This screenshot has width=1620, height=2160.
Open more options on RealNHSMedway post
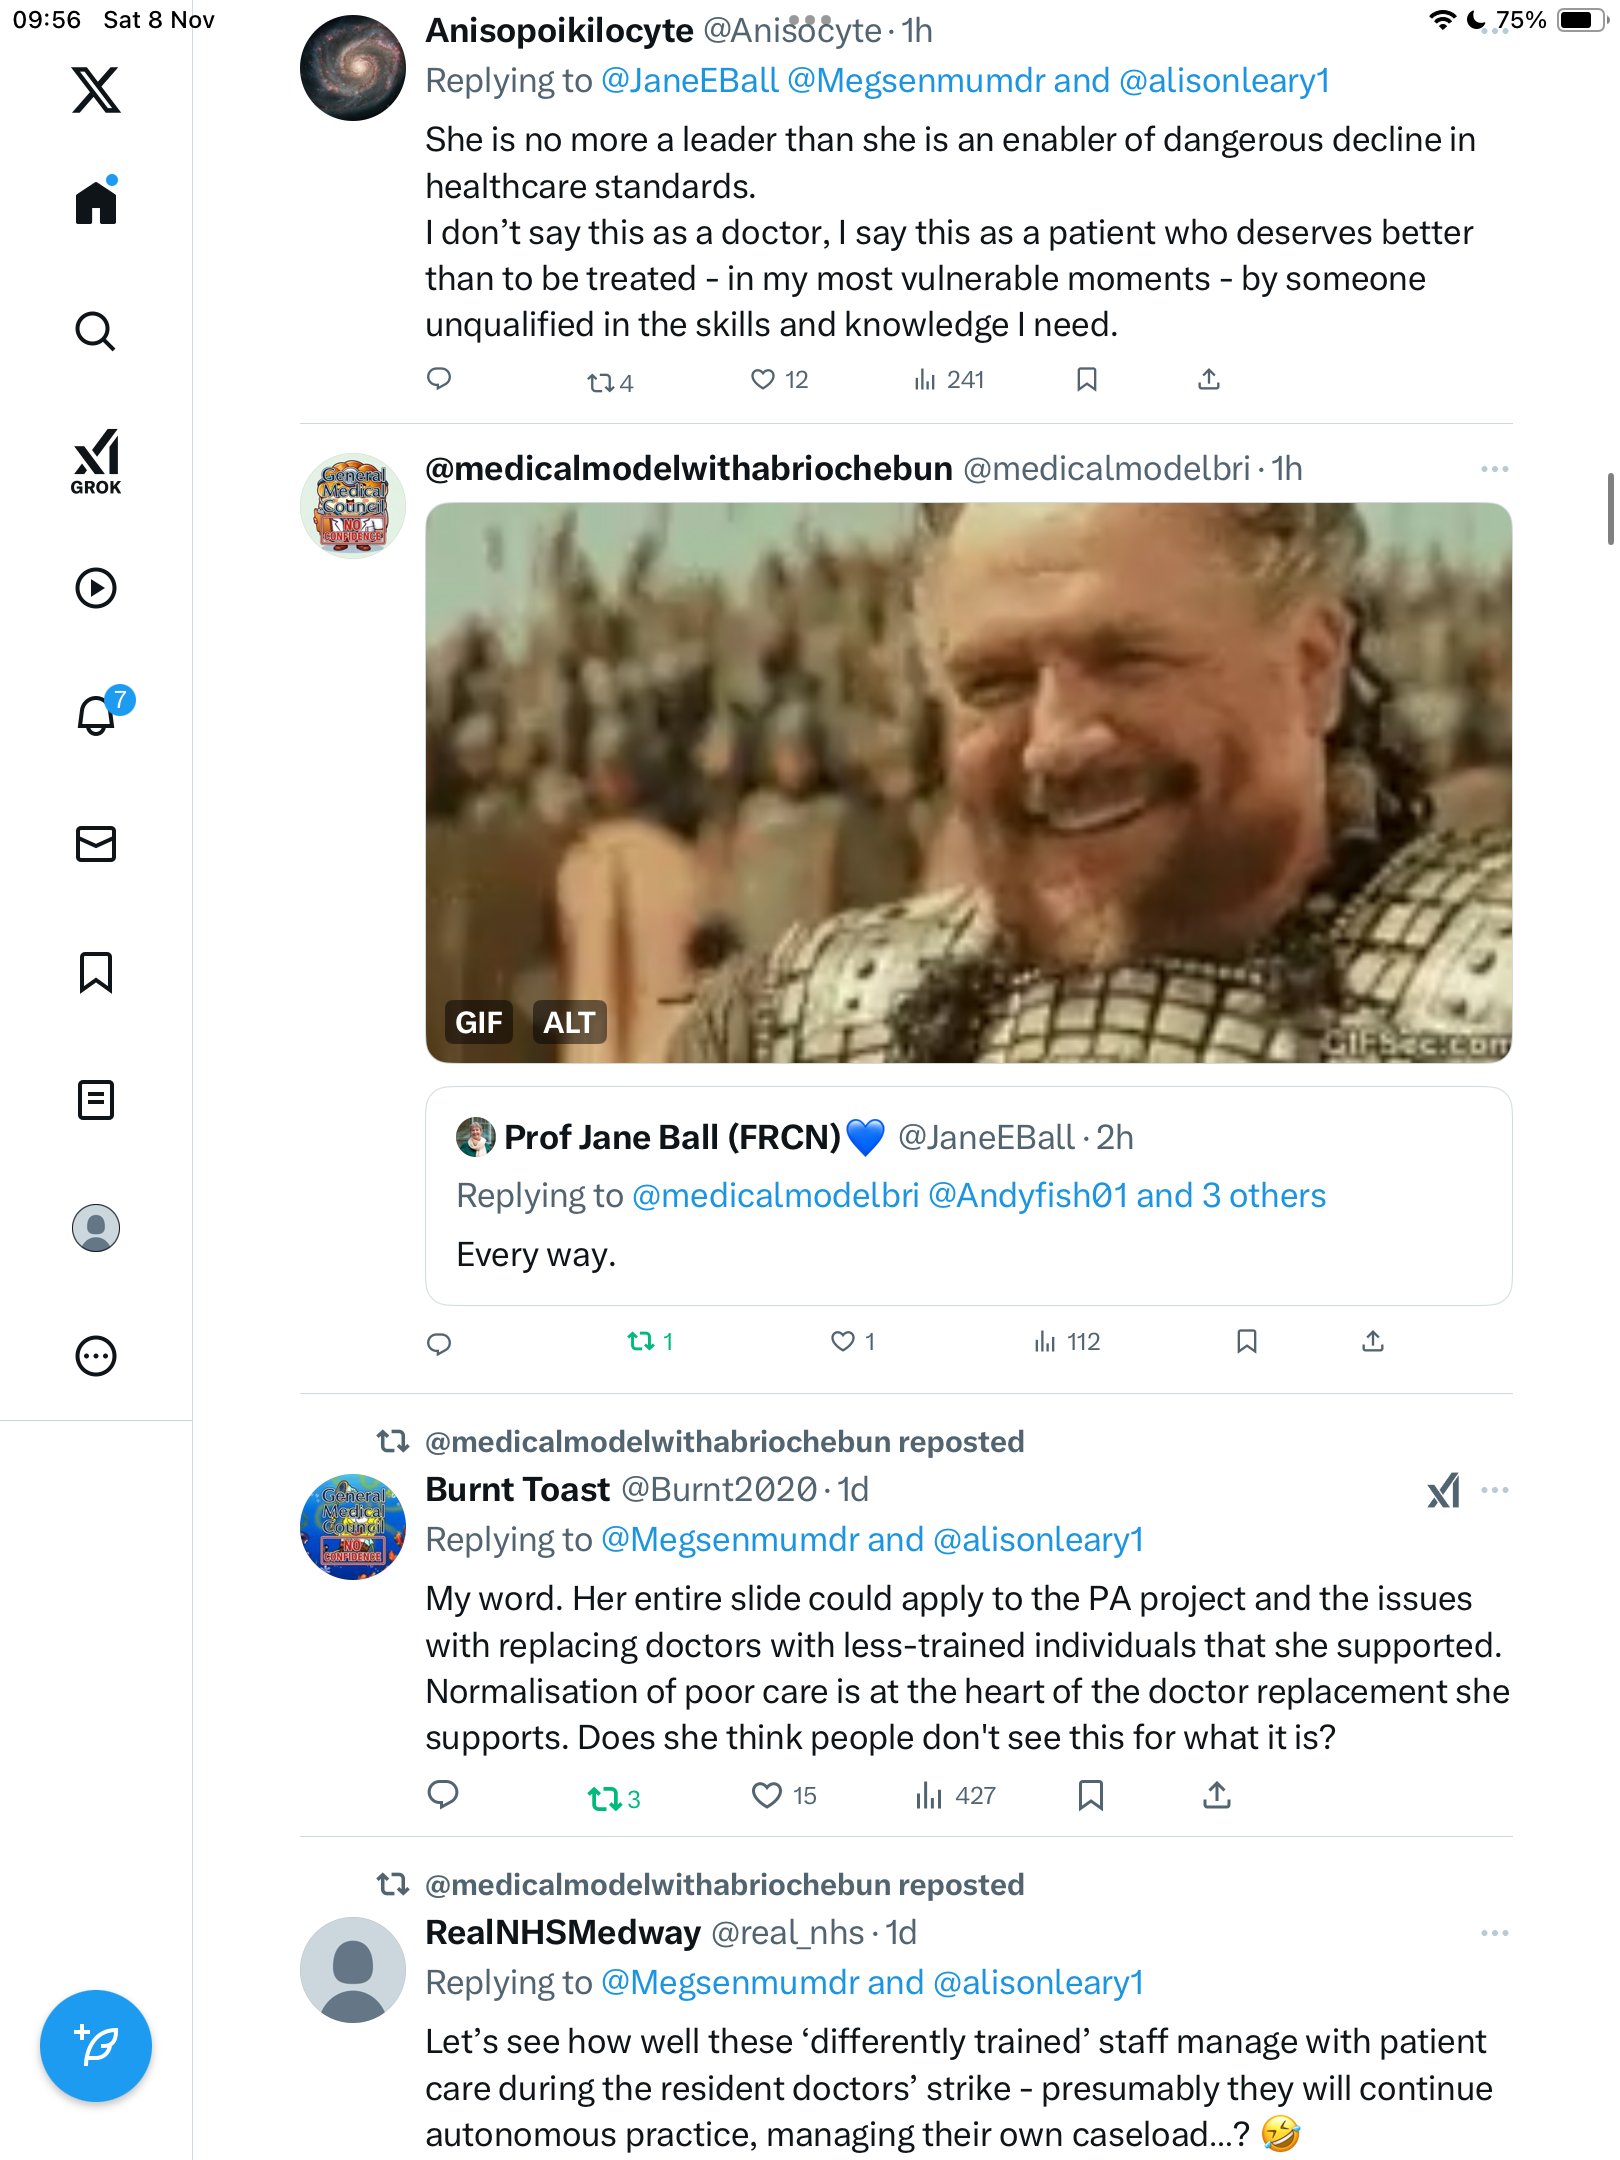(1494, 1933)
